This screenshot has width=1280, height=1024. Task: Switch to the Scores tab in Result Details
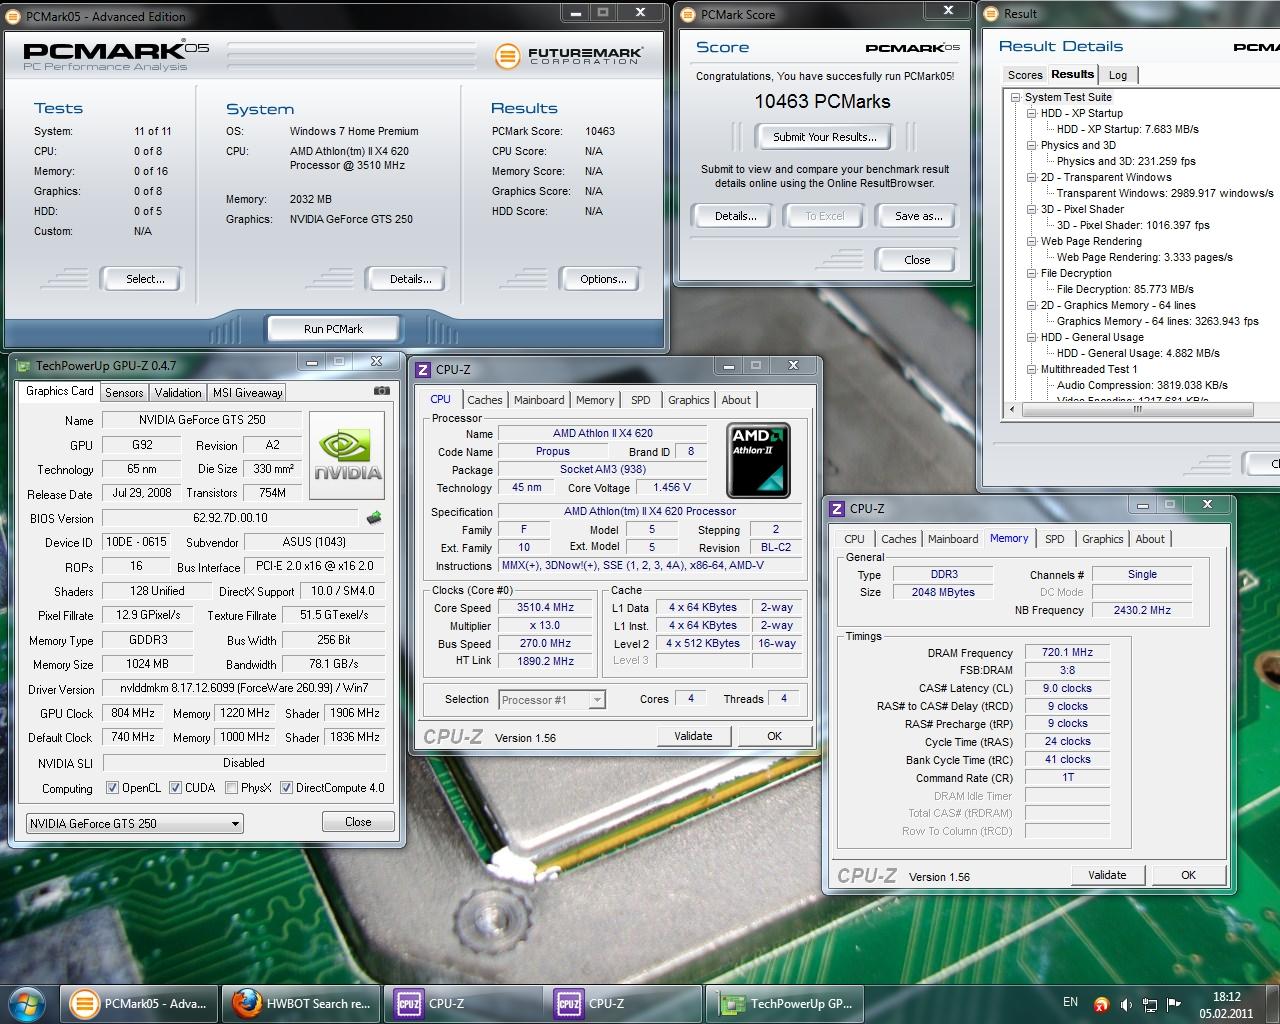pyautogui.click(x=1025, y=75)
